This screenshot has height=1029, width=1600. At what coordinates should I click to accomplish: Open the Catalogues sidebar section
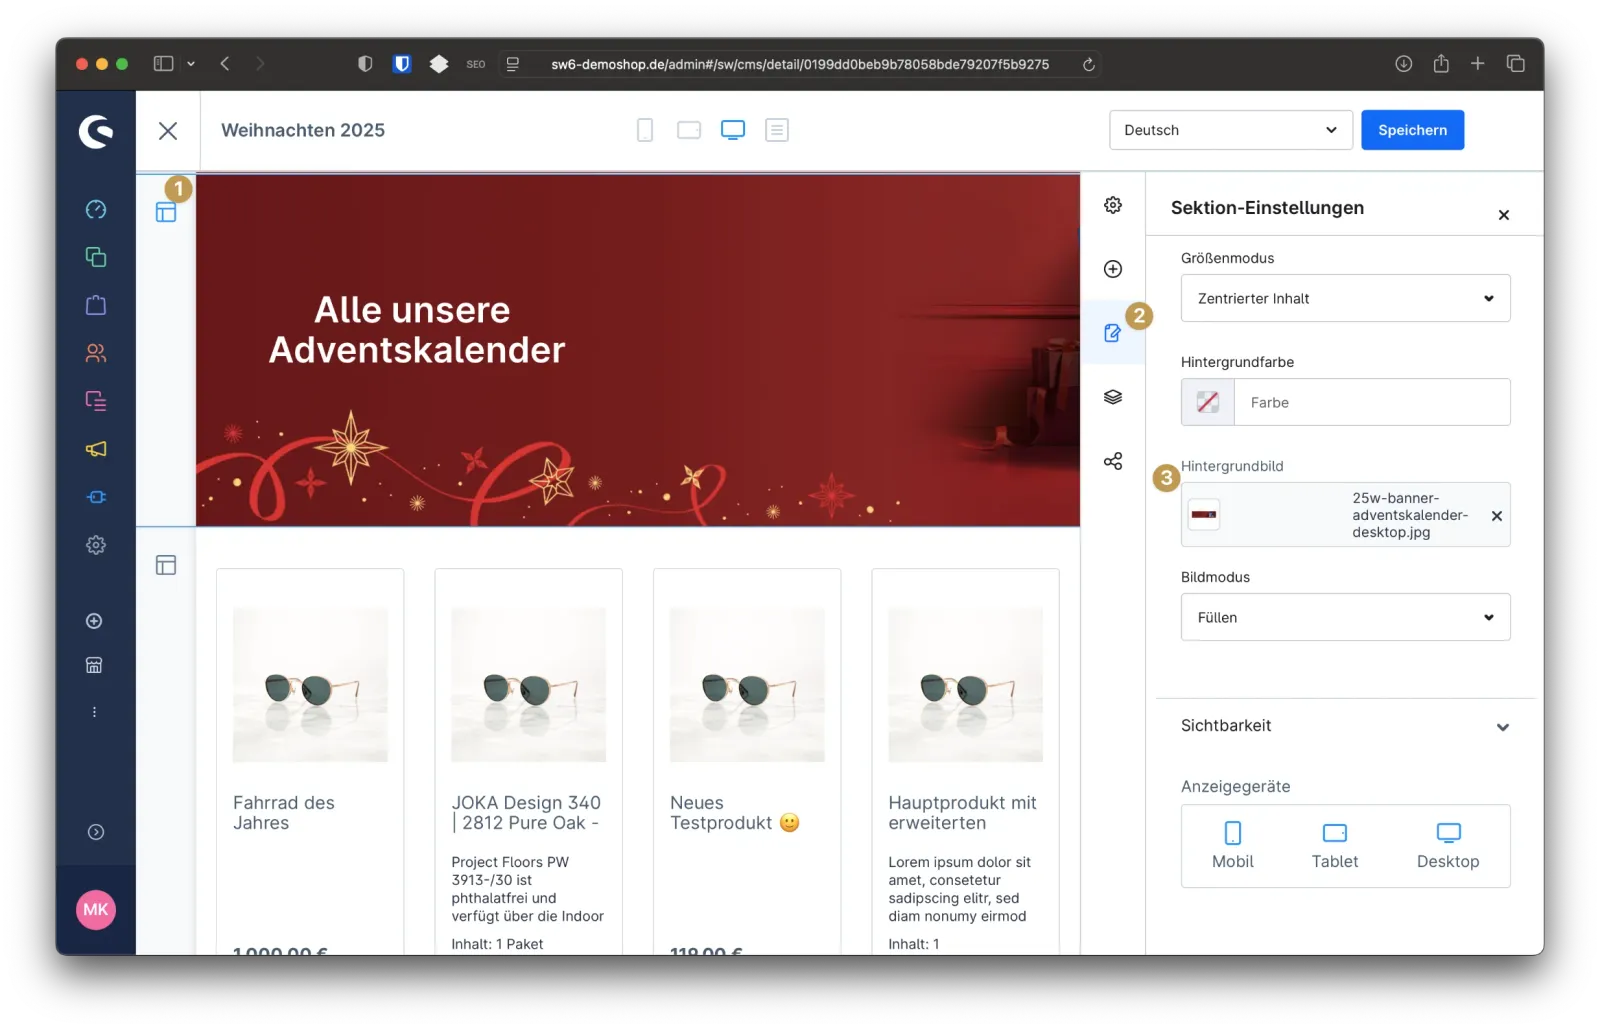click(x=95, y=257)
